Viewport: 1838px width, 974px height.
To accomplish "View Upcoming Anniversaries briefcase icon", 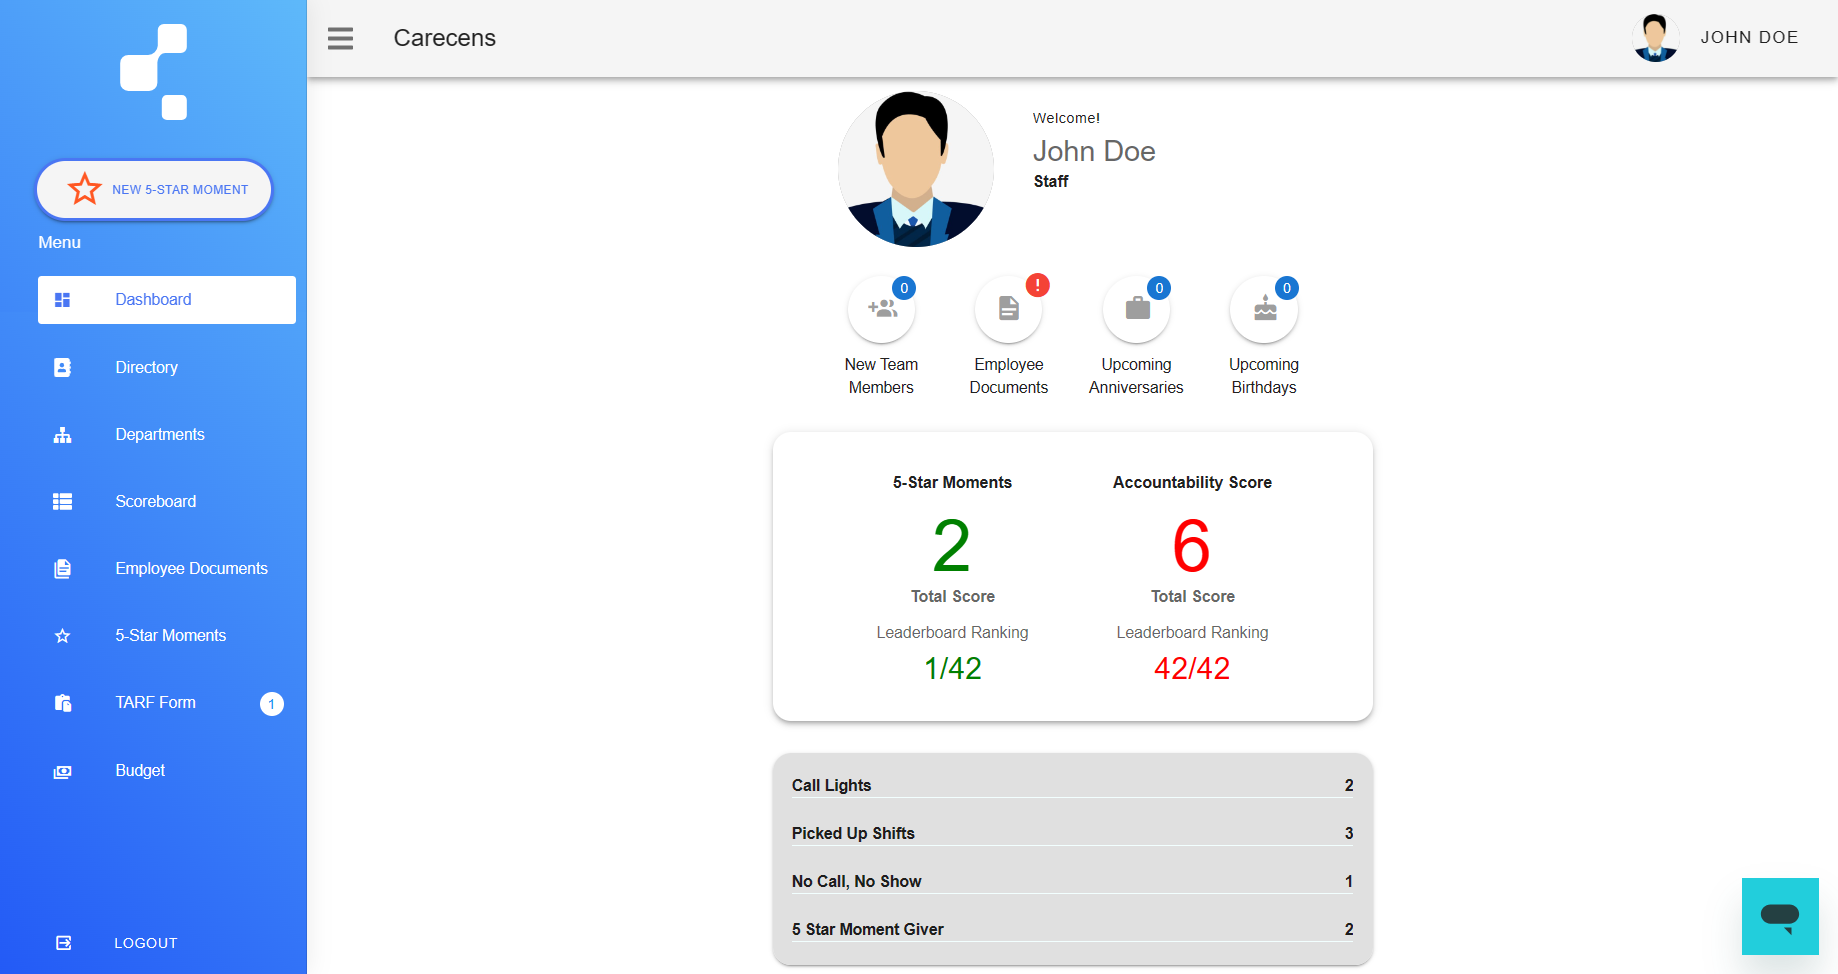I will click(1136, 309).
